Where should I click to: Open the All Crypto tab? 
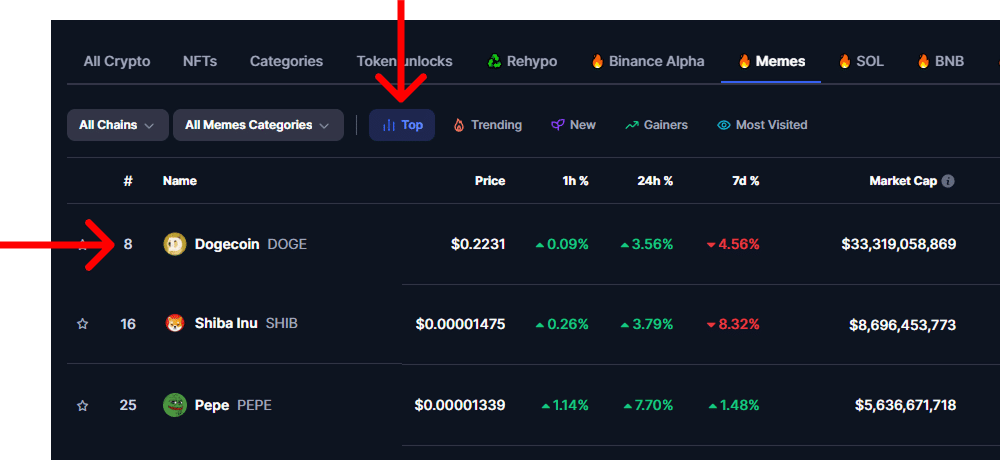[117, 61]
